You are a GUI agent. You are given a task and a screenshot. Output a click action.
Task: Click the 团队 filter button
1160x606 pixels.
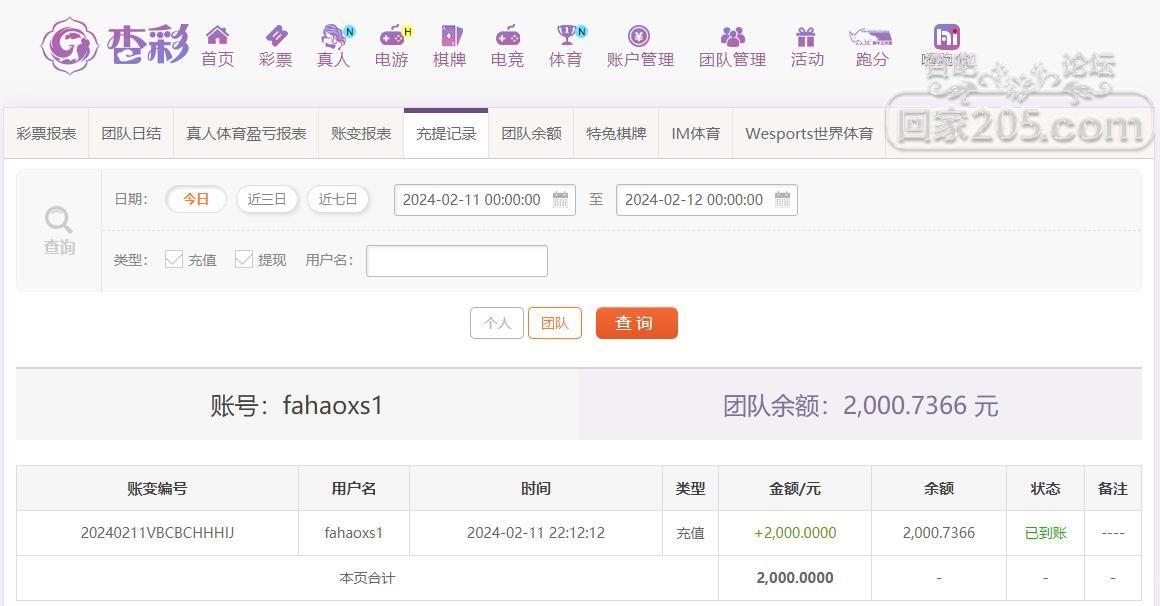point(555,323)
